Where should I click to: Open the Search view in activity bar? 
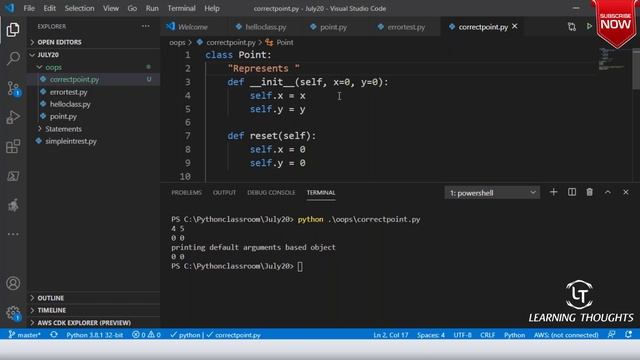pos(13,58)
